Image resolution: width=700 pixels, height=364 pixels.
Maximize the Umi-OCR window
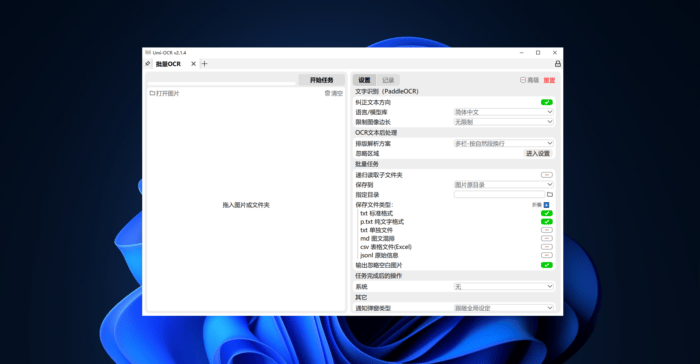point(538,53)
